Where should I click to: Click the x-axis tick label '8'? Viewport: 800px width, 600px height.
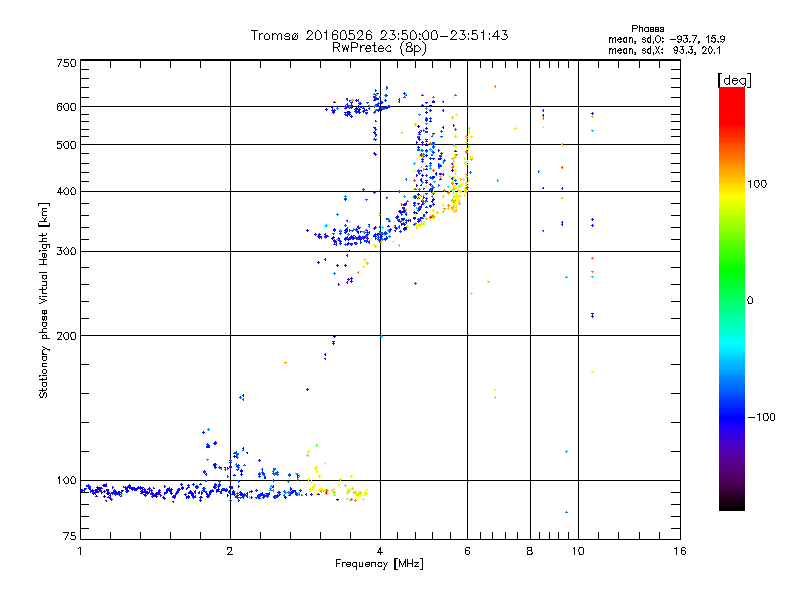pos(530,551)
